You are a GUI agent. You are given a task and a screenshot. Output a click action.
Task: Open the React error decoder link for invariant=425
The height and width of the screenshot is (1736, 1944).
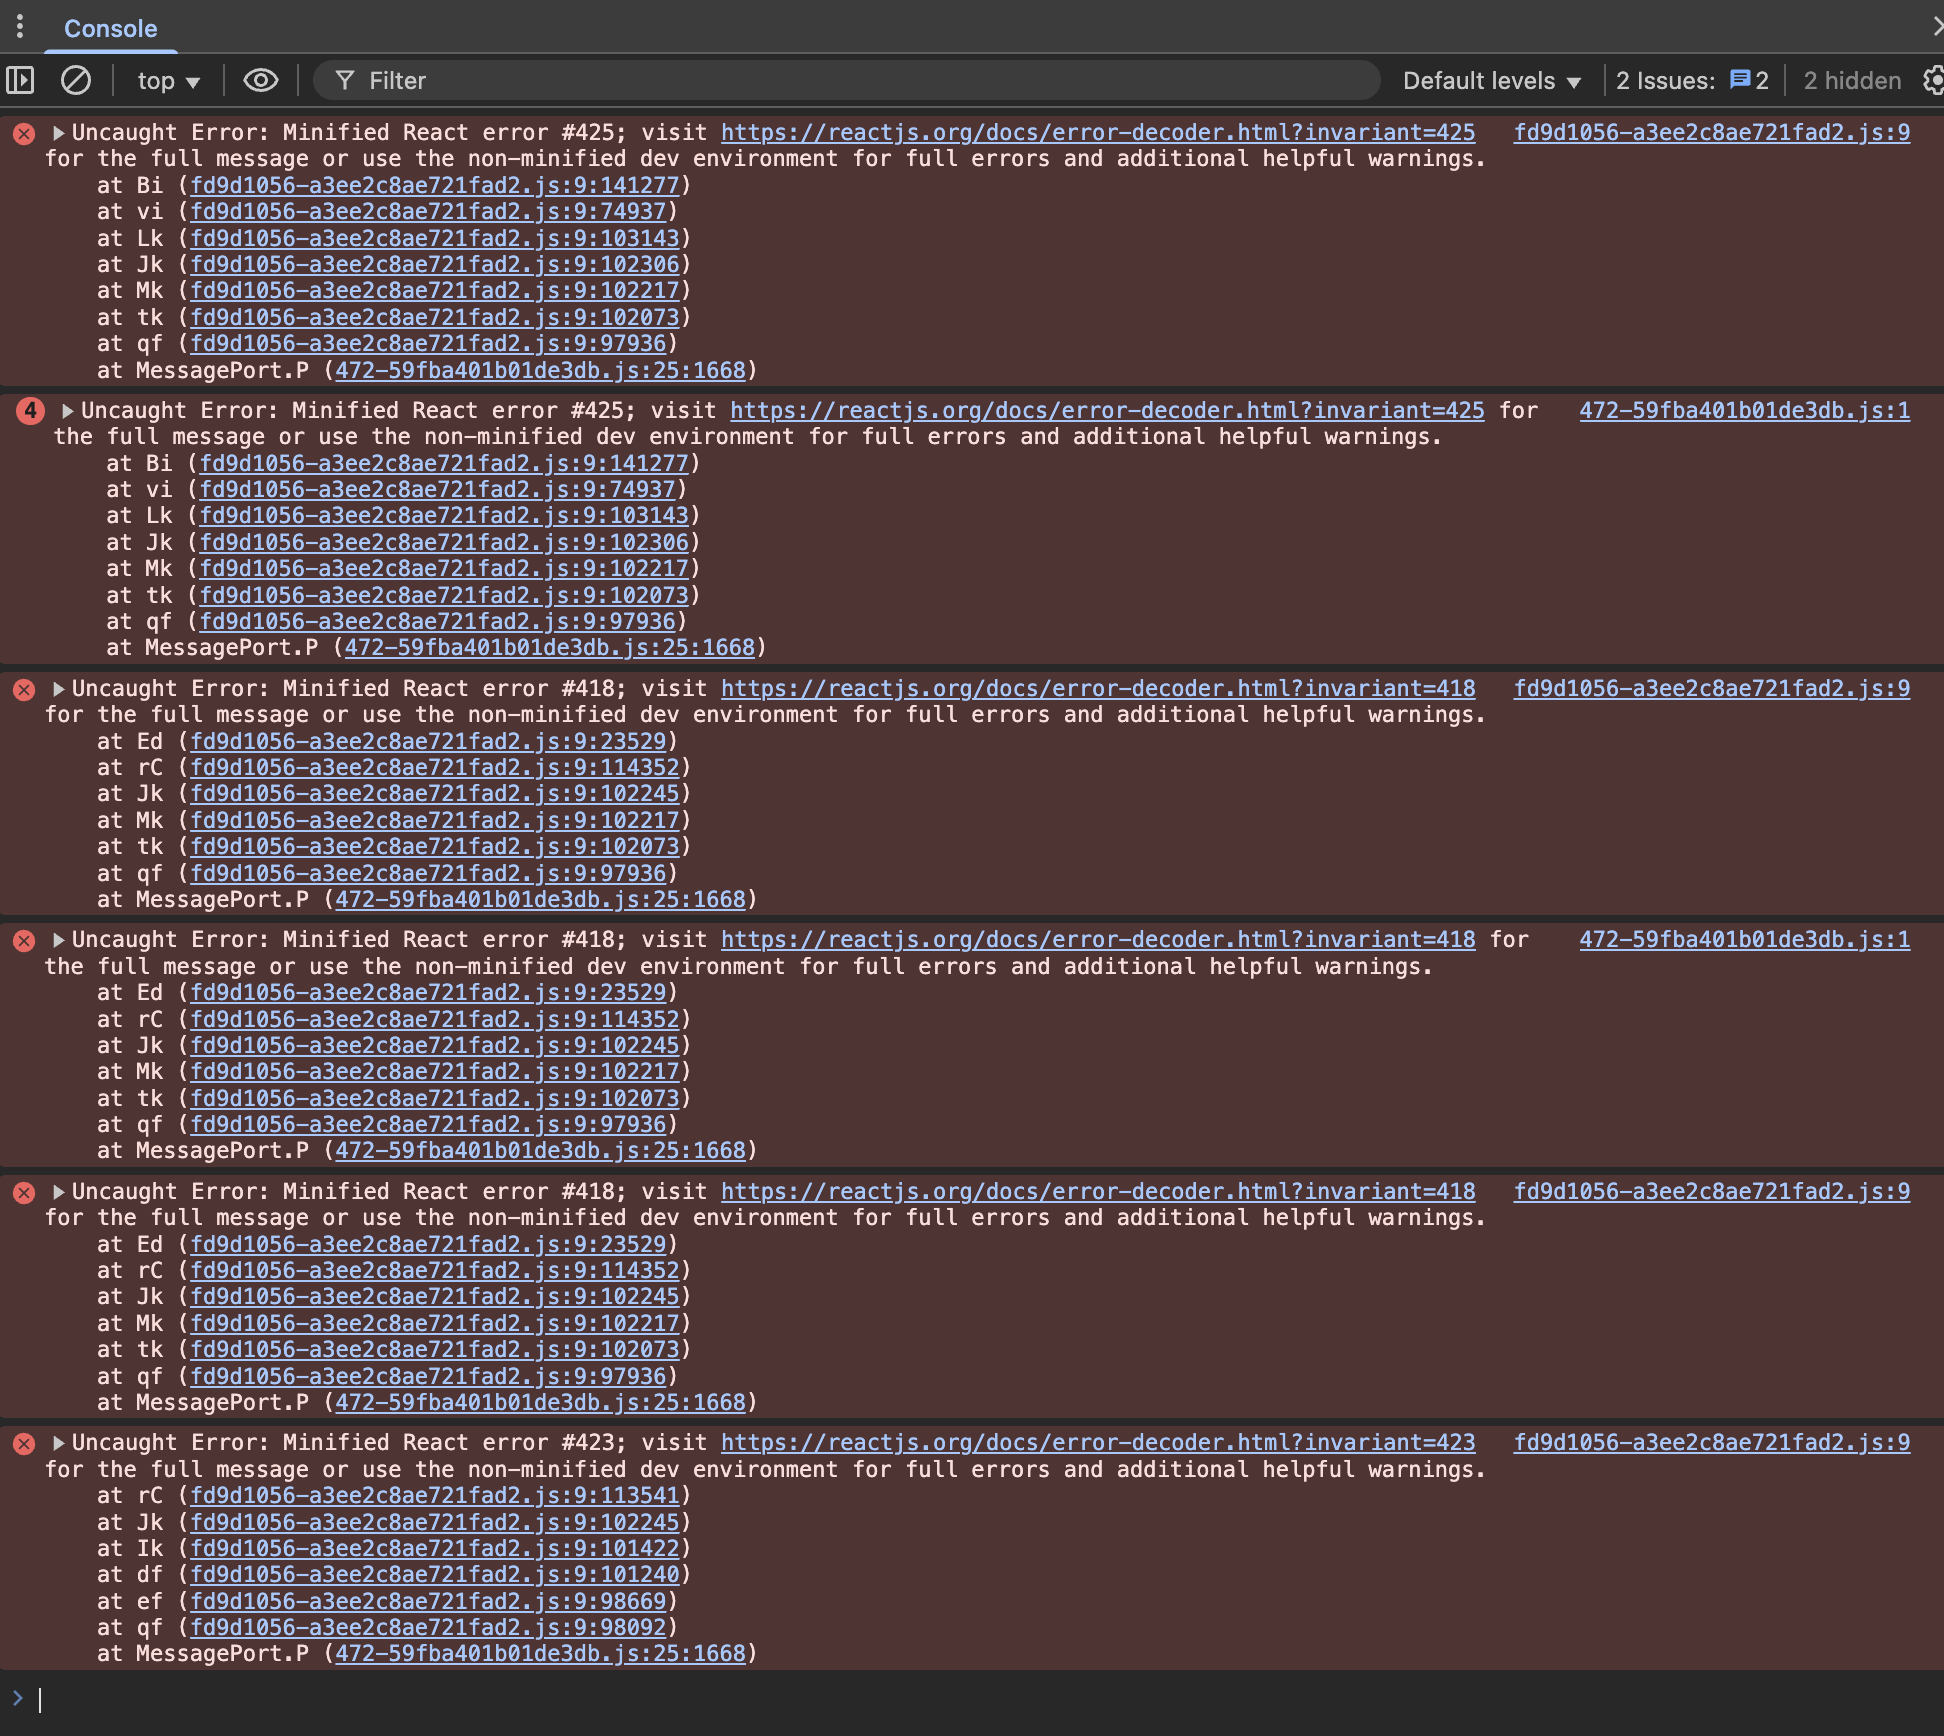point(1097,131)
